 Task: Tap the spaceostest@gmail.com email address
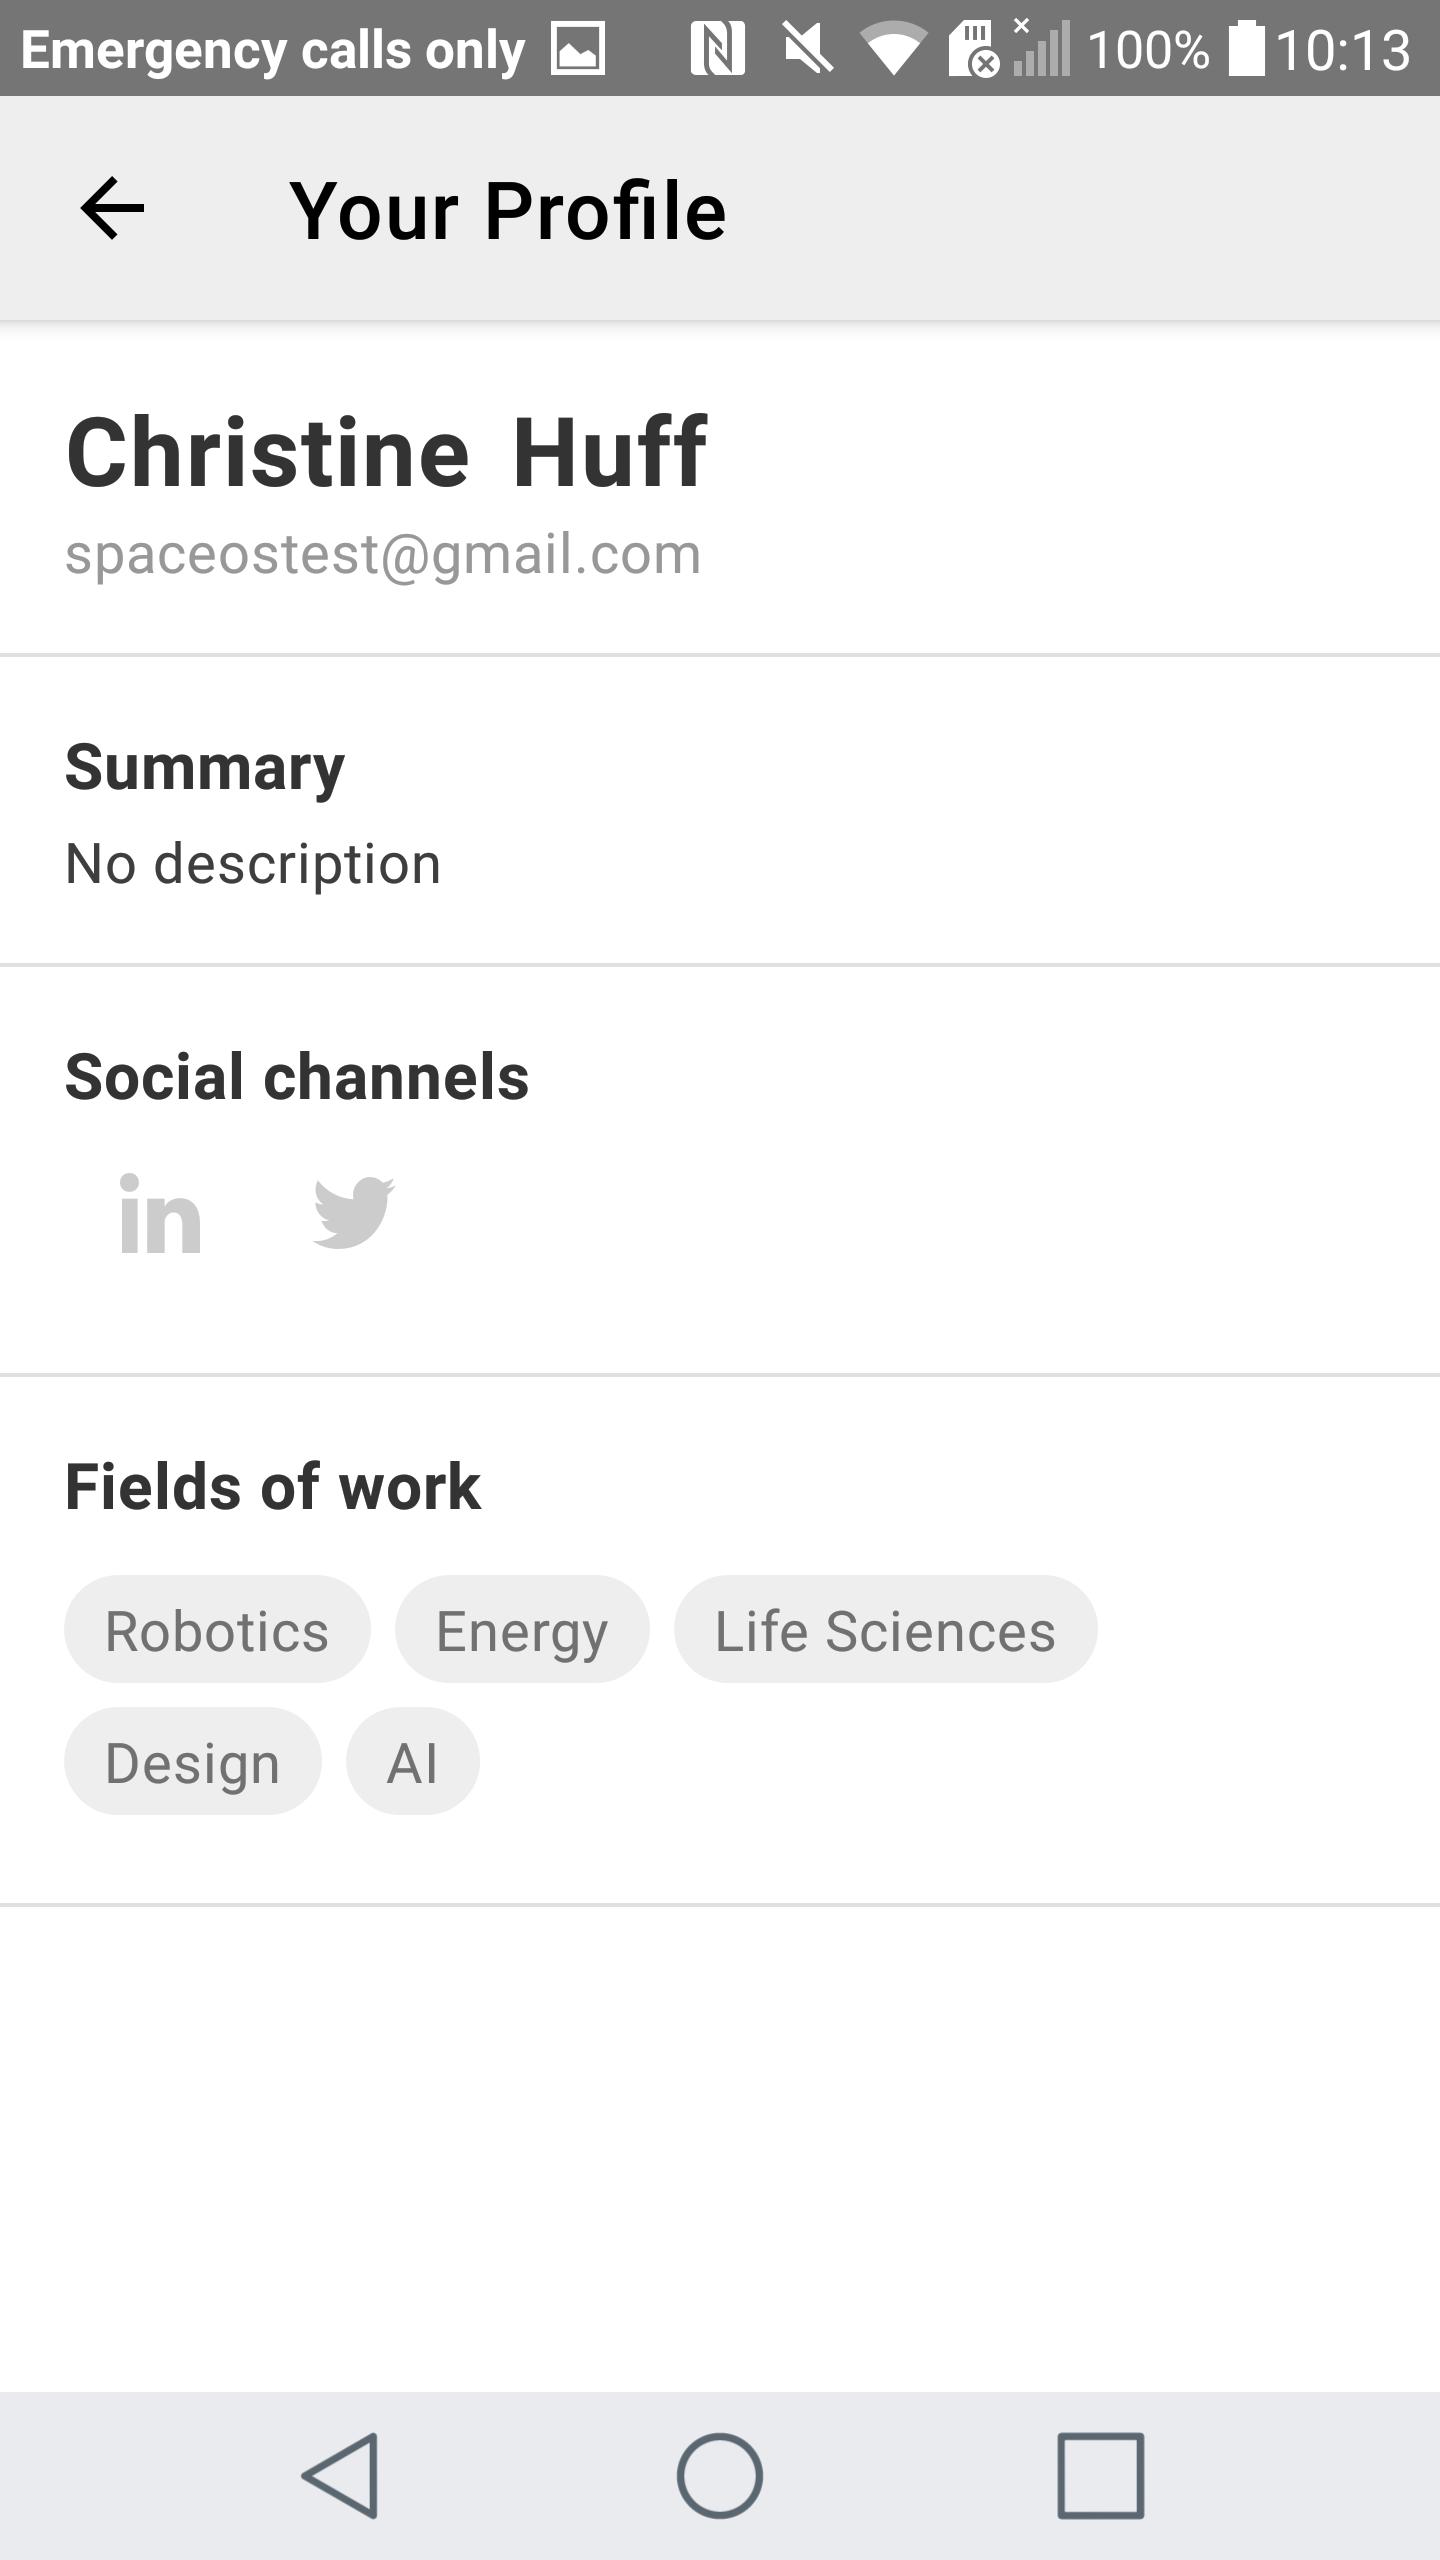383,554
